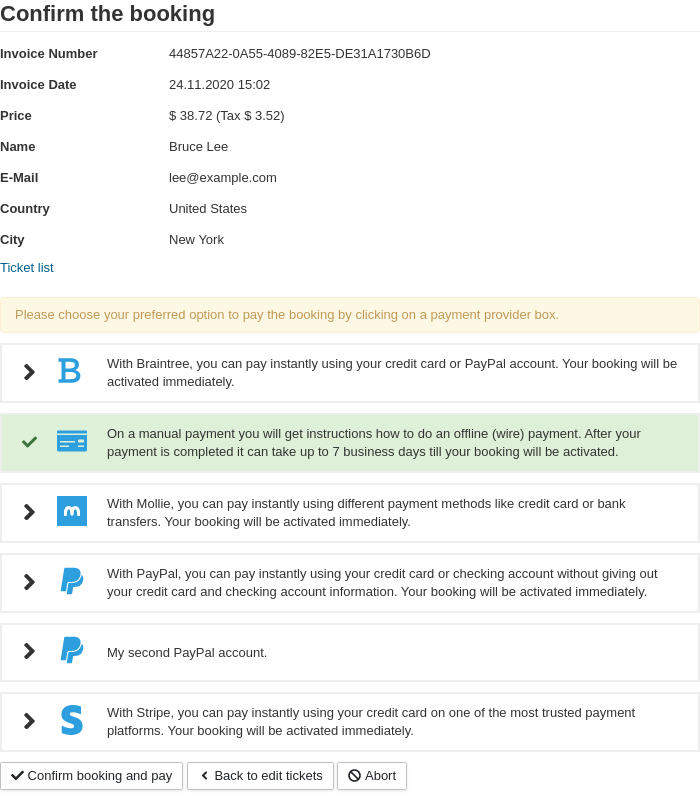This screenshot has height=810, width=700.
Task: Click the Stripe logo icon
Action: tap(72, 721)
